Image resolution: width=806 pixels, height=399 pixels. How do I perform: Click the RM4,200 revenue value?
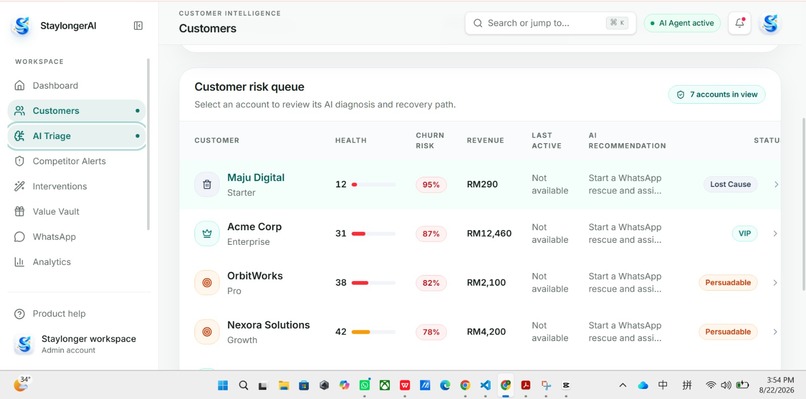[x=486, y=332]
